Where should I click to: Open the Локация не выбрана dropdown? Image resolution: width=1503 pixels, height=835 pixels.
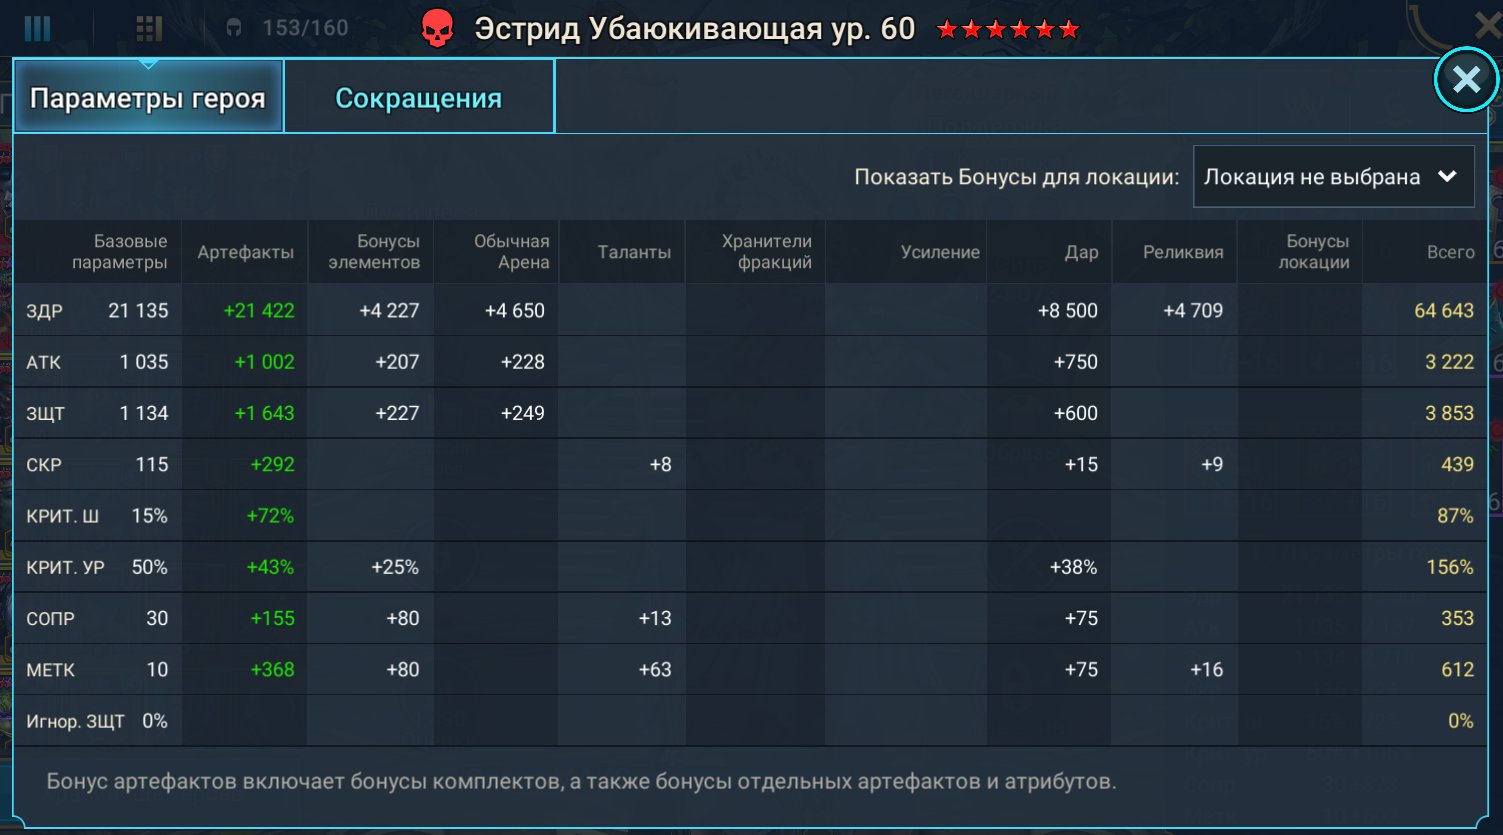(x=1333, y=177)
